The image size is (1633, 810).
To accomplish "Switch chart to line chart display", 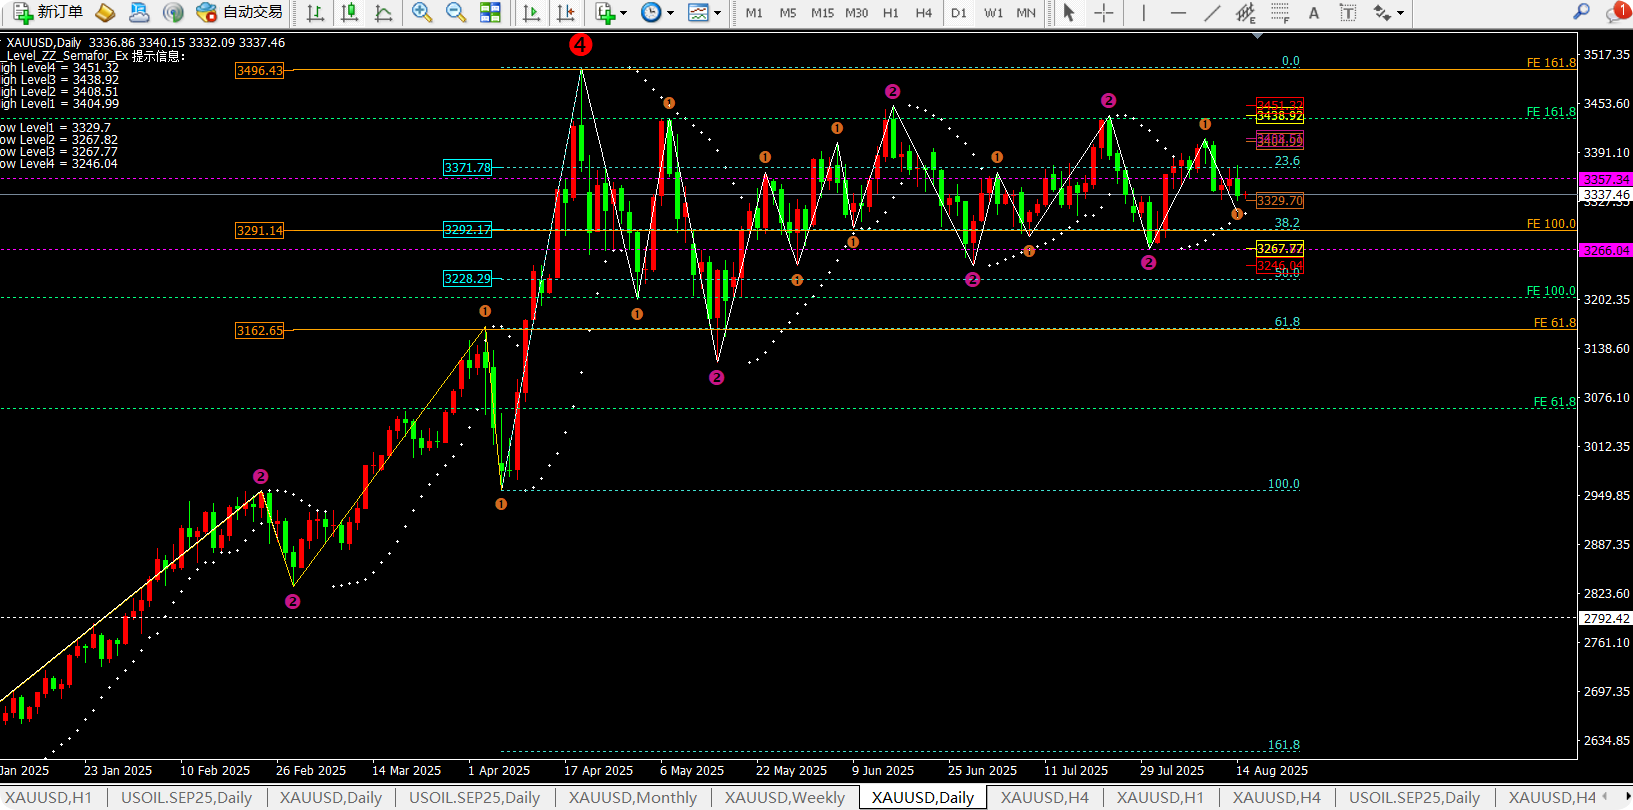I will coord(383,13).
